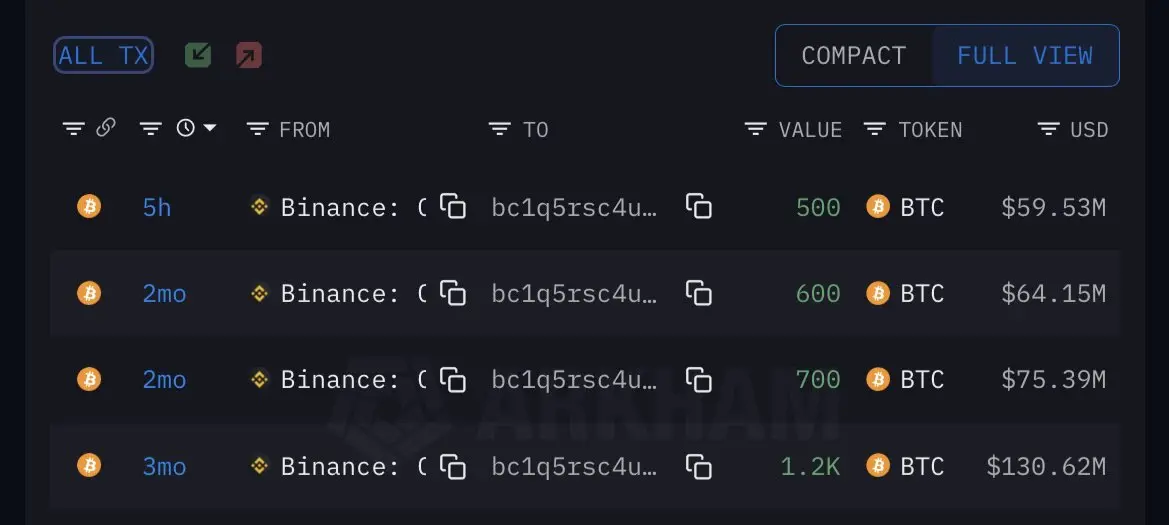Open the 5h transaction time link

[x=157, y=207]
